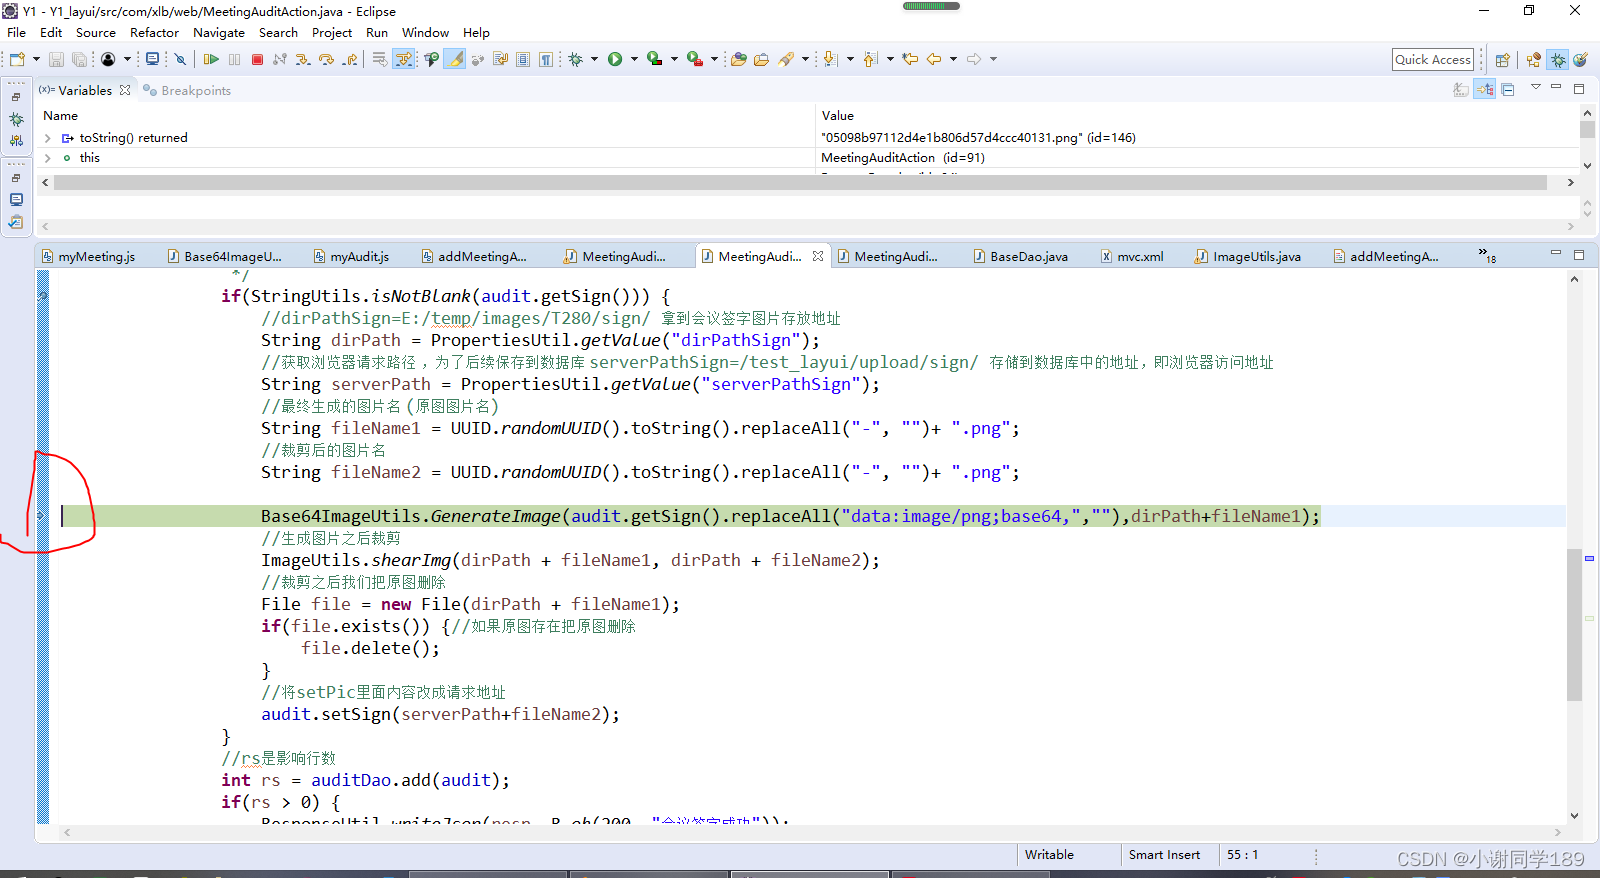Click the Quick Access field

[1433, 60]
